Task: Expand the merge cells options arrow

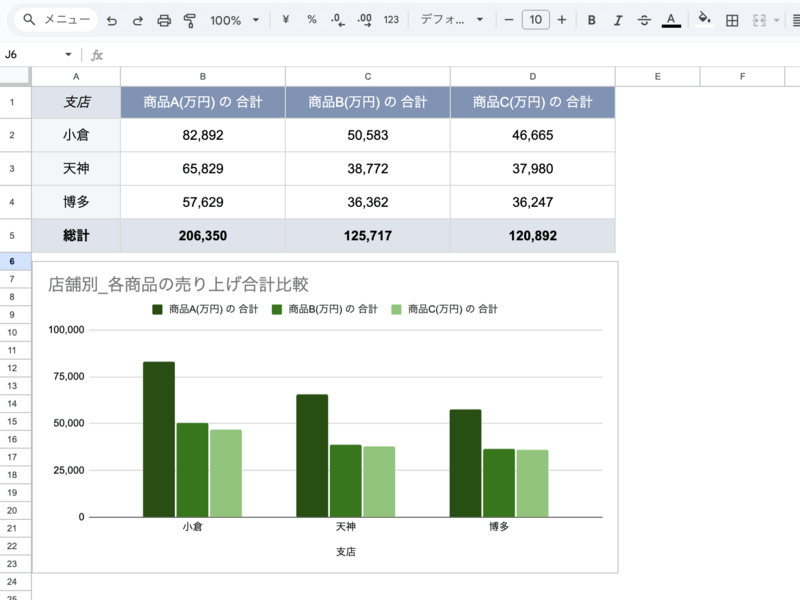Action: 777,20
